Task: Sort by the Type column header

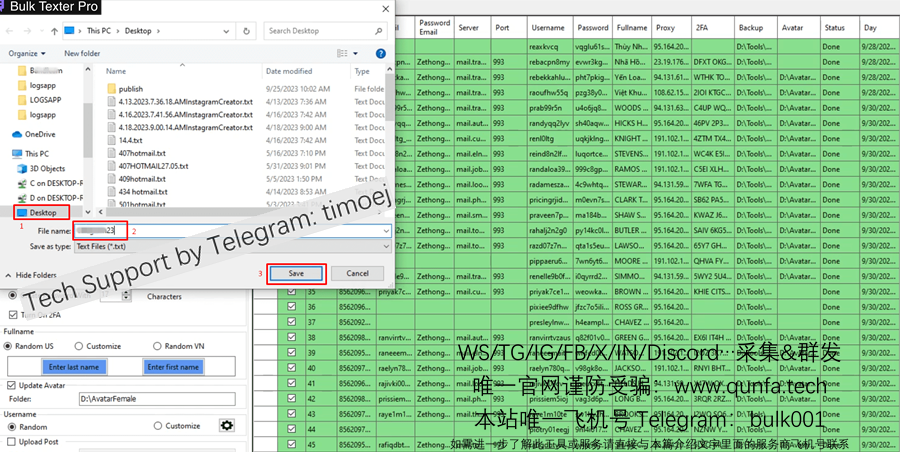Action: [x=362, y=71]
